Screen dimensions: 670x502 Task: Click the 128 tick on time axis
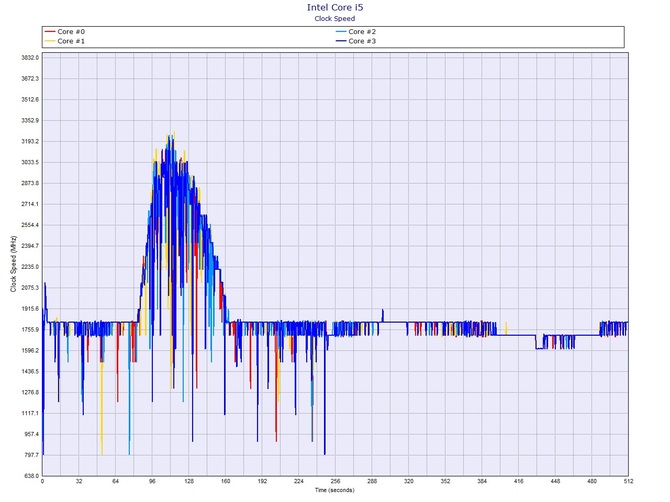[189, 481]
